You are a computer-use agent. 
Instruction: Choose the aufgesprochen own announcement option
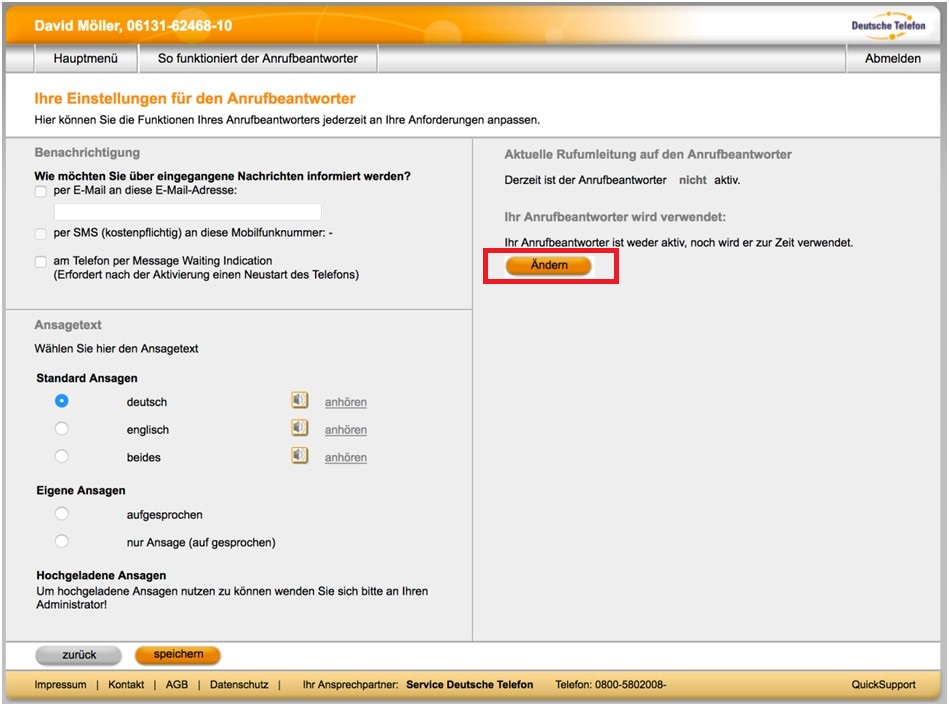[62, 514]
